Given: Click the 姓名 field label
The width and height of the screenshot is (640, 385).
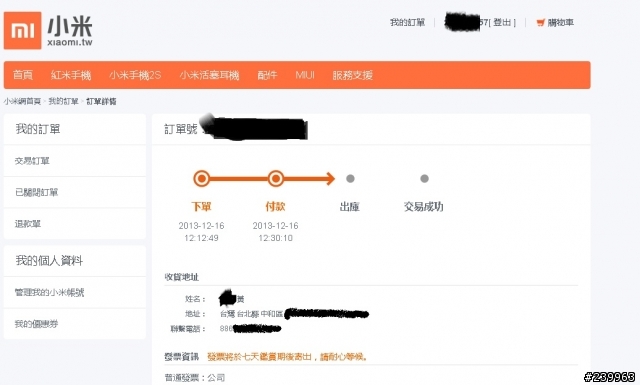Looking at the screenshot, I should coord(196,299).
